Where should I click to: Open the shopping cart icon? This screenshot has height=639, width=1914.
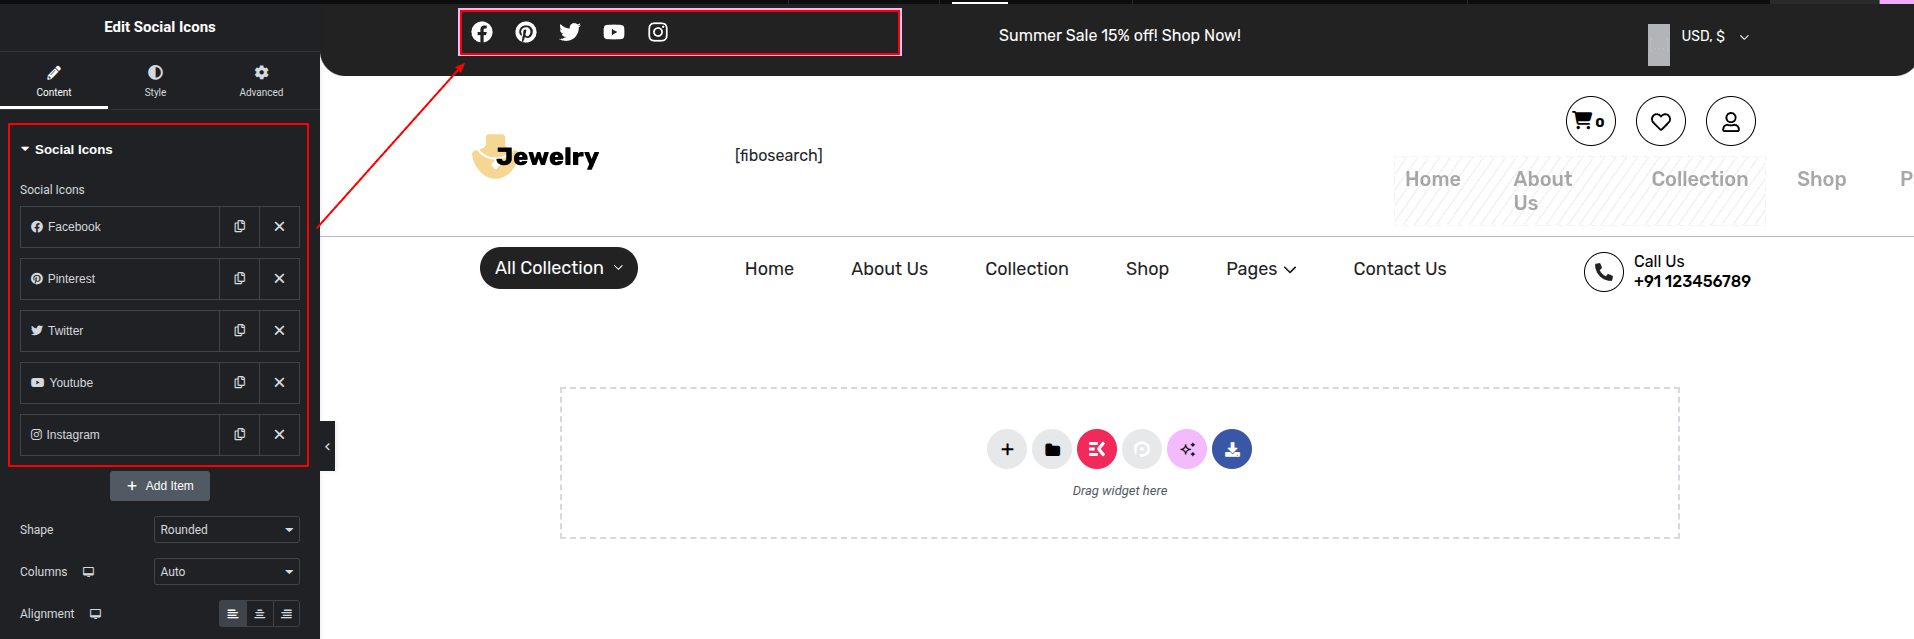click(x=1590, y=121)
